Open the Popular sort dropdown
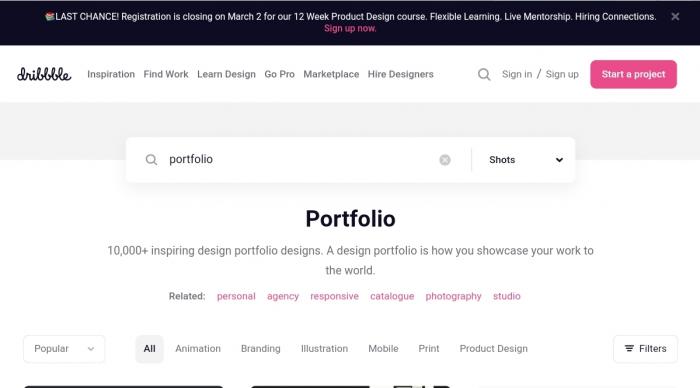The height and width of the screenshot is (388, 700). (x=64, y=349)
